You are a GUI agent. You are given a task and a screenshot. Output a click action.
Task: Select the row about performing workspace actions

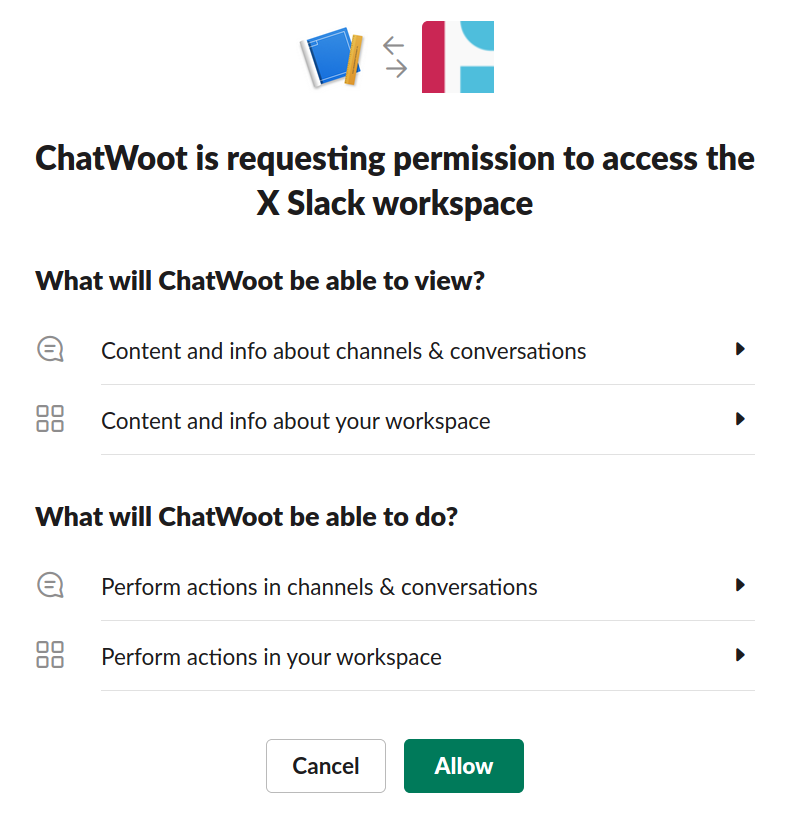coord(271,657)
